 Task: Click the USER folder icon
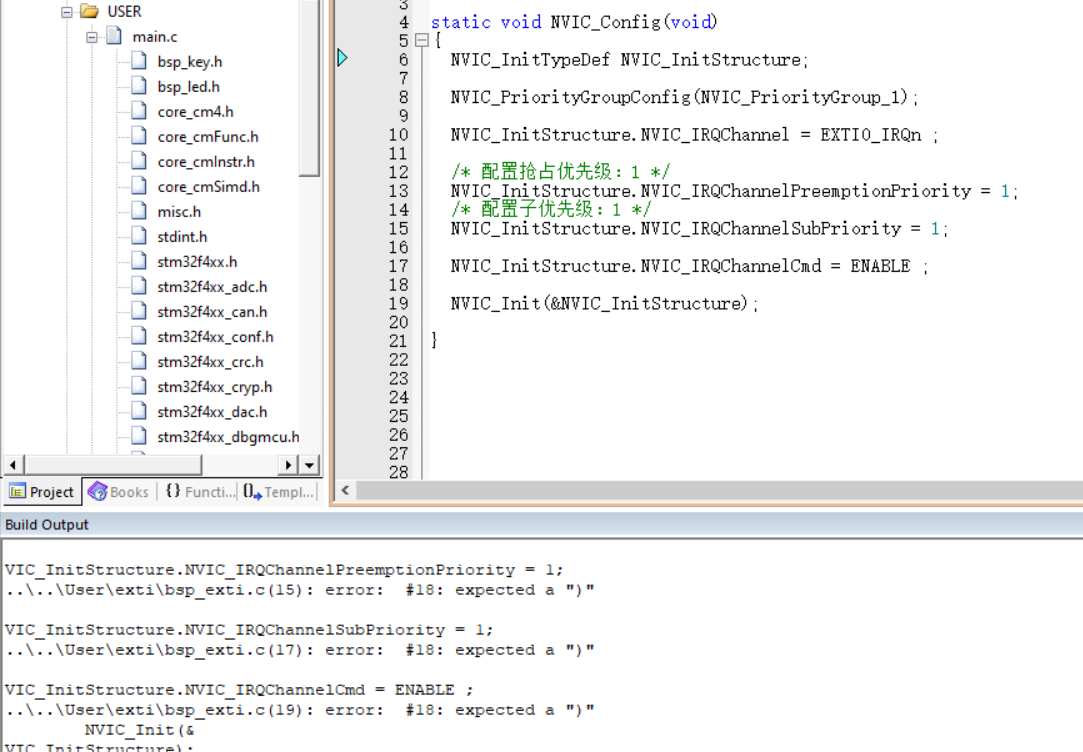point(90,12)
